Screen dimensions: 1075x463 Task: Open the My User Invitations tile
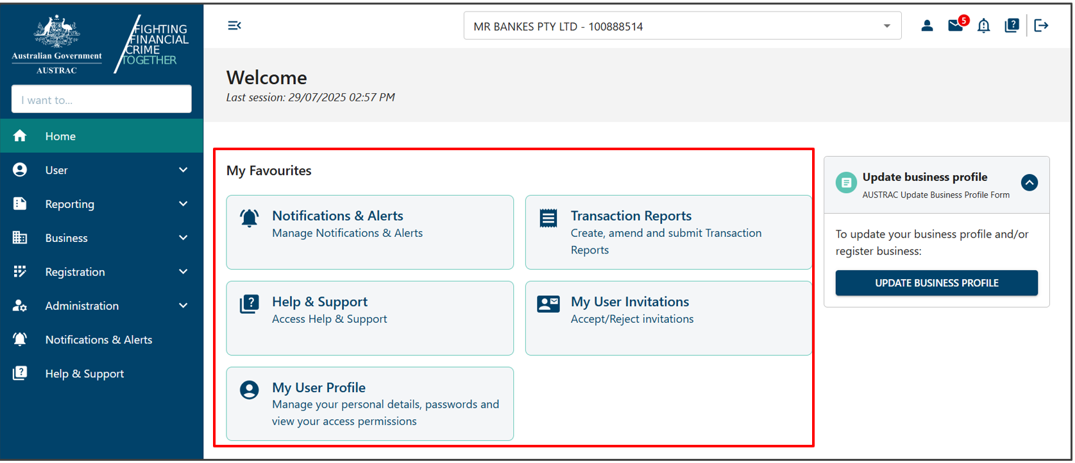(x=668, y=318)
